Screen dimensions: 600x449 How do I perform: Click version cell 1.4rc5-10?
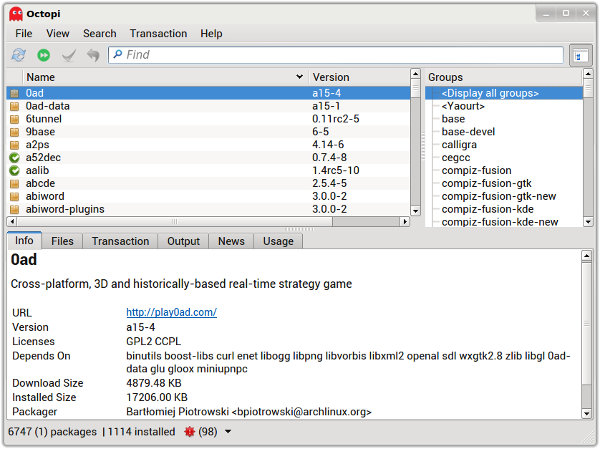pos(336,170)
